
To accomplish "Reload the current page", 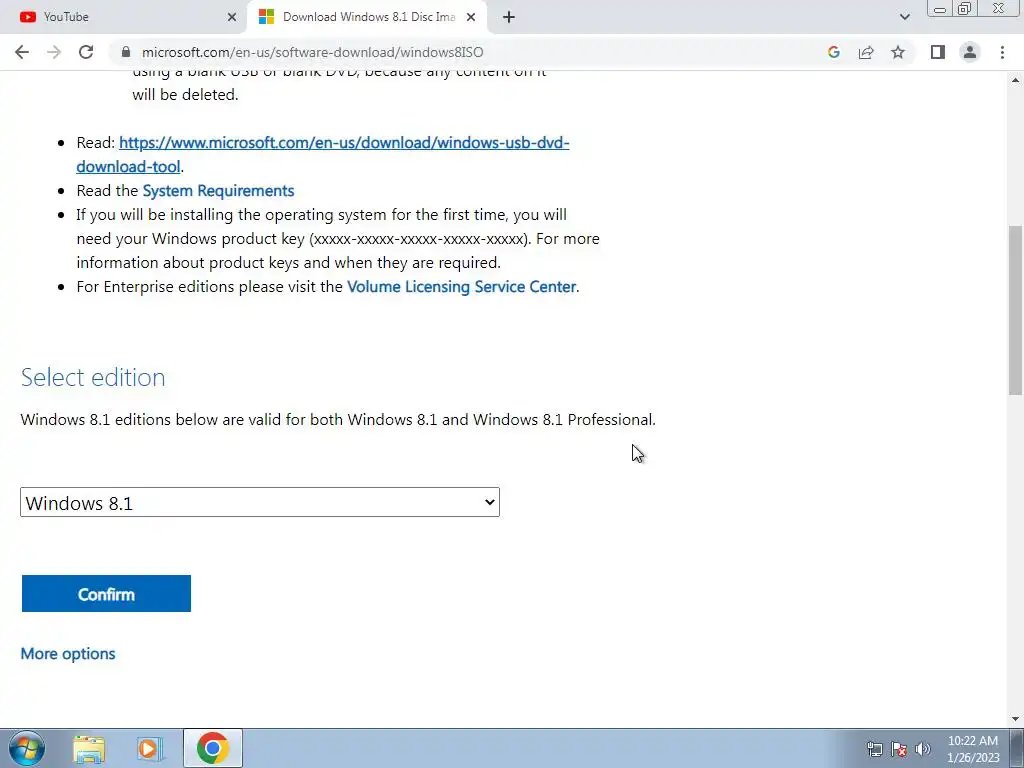I will pyautogui.click(x=86, y=52).
